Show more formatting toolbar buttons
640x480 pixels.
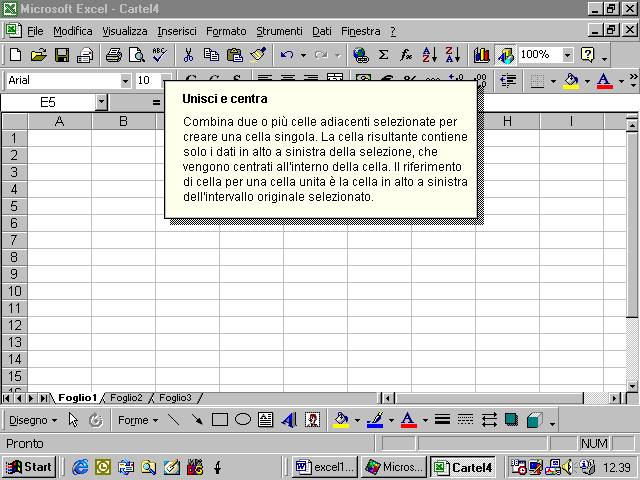tap(633, 80)
